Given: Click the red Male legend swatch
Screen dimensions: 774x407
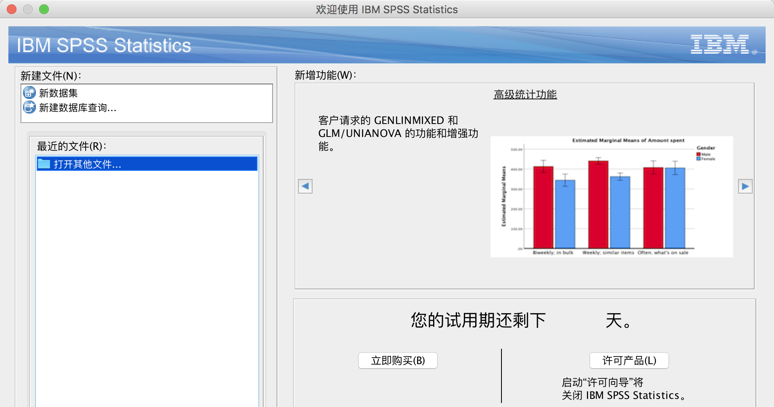Looking at the screenshot, I should point(699,154).
